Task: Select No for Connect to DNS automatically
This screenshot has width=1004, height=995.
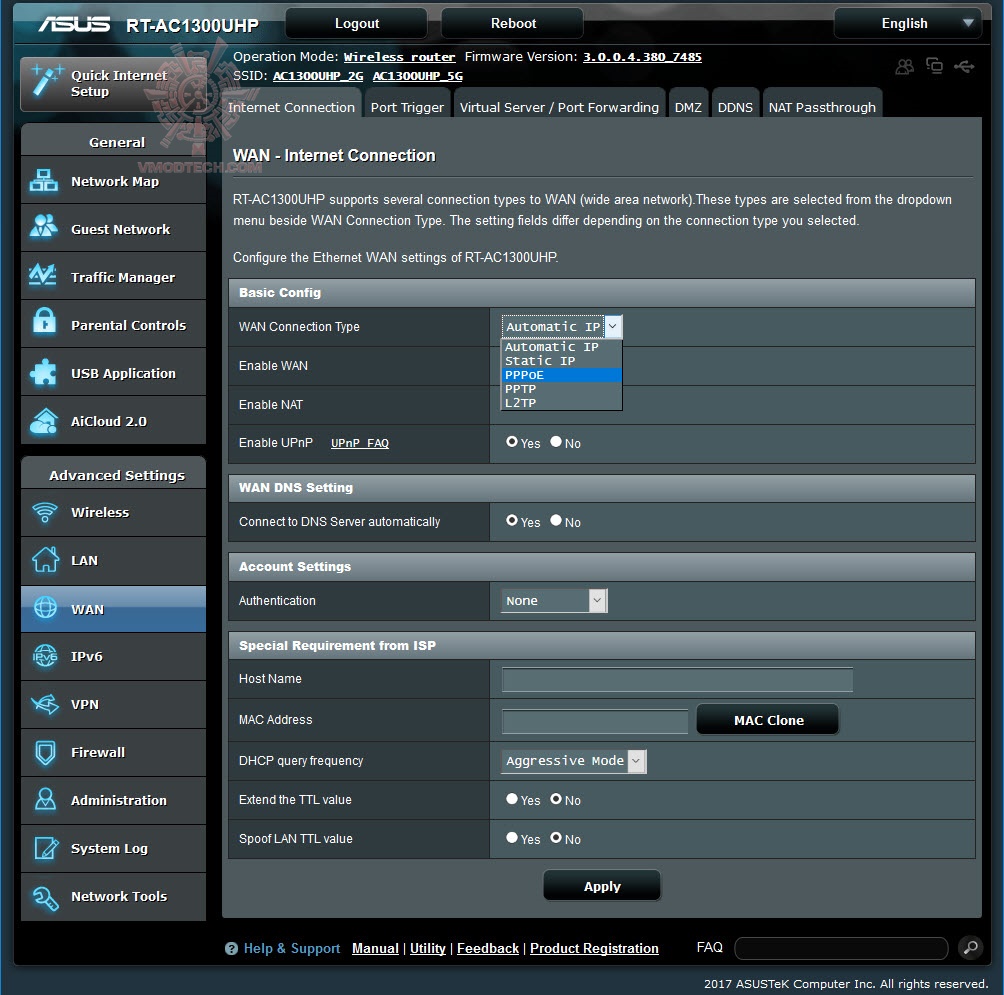Action: (x=556, y=520)
